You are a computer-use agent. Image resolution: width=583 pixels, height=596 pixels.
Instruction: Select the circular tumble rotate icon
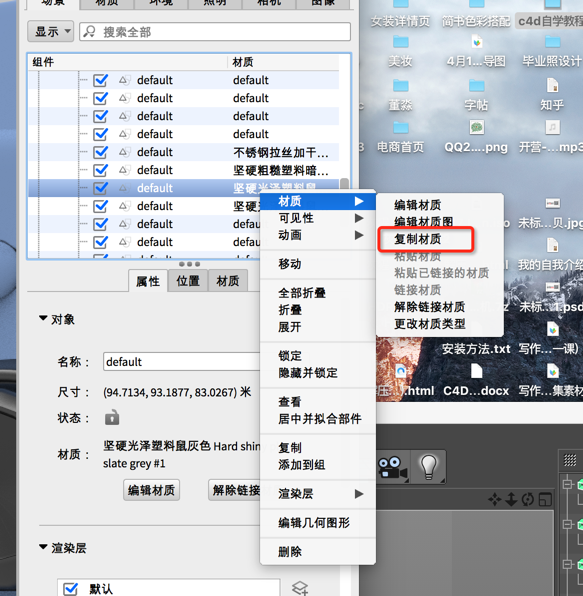(528, 499)
